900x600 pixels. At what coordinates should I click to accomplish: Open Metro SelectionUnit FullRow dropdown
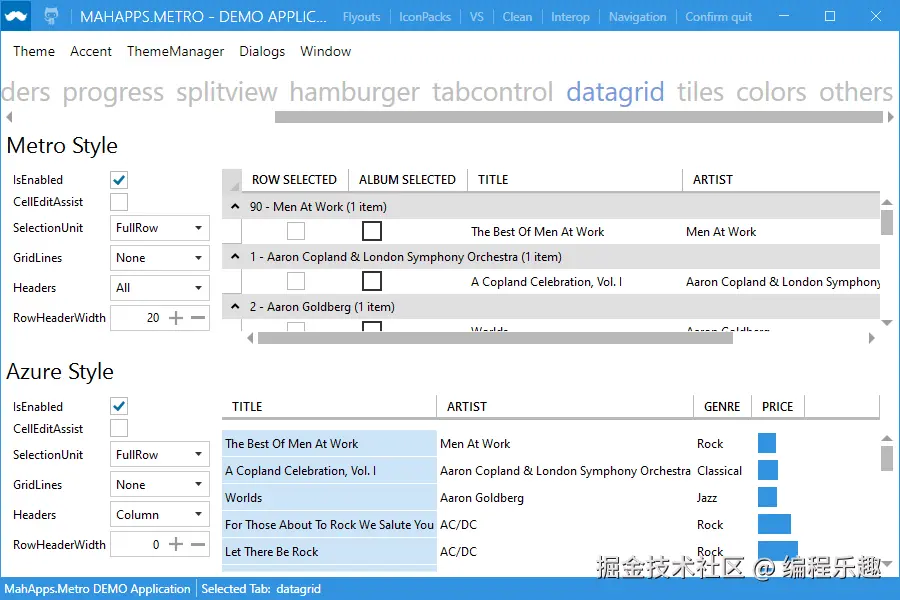click(x=160, y=228)
